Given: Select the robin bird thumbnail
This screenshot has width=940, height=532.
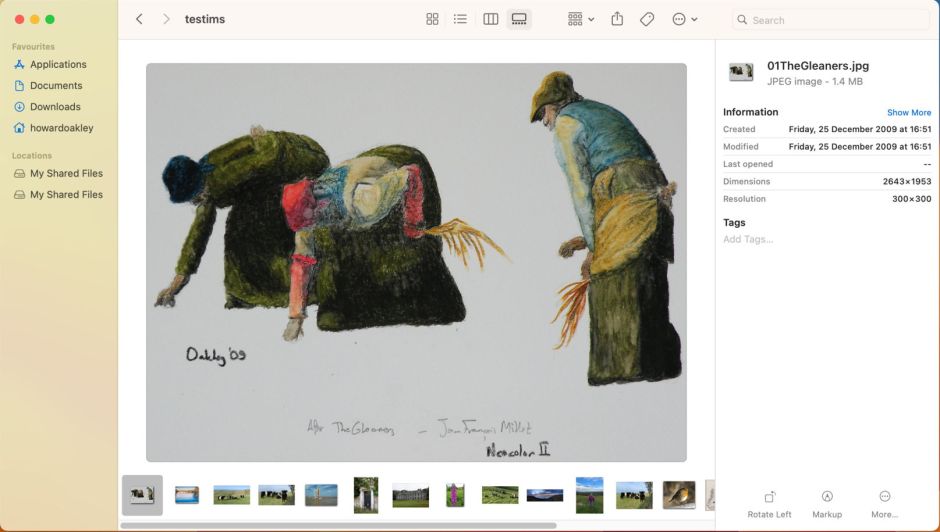Looking at the screenshot, I should click(679, 495).
